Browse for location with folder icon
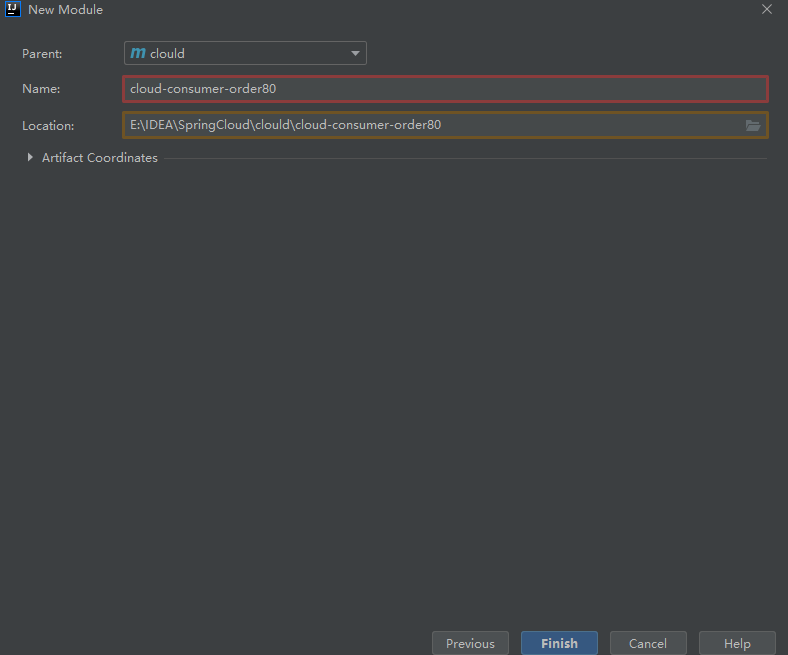 pos(752,125)
